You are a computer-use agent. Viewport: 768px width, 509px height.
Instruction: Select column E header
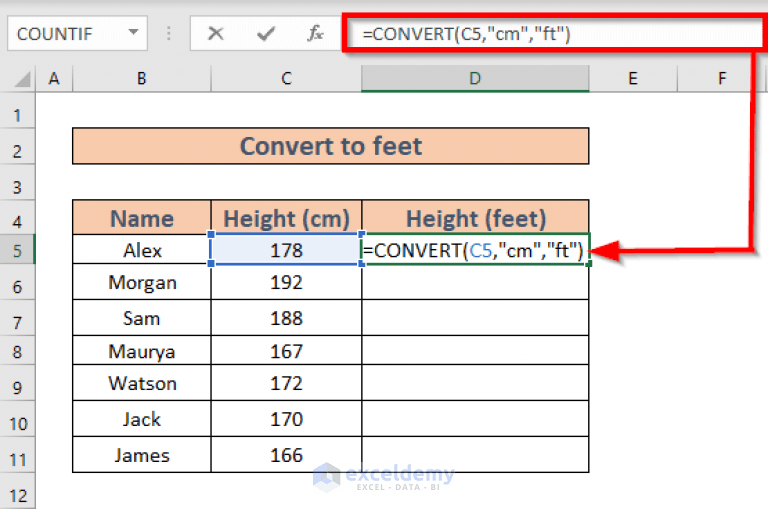tap(633, 78)
